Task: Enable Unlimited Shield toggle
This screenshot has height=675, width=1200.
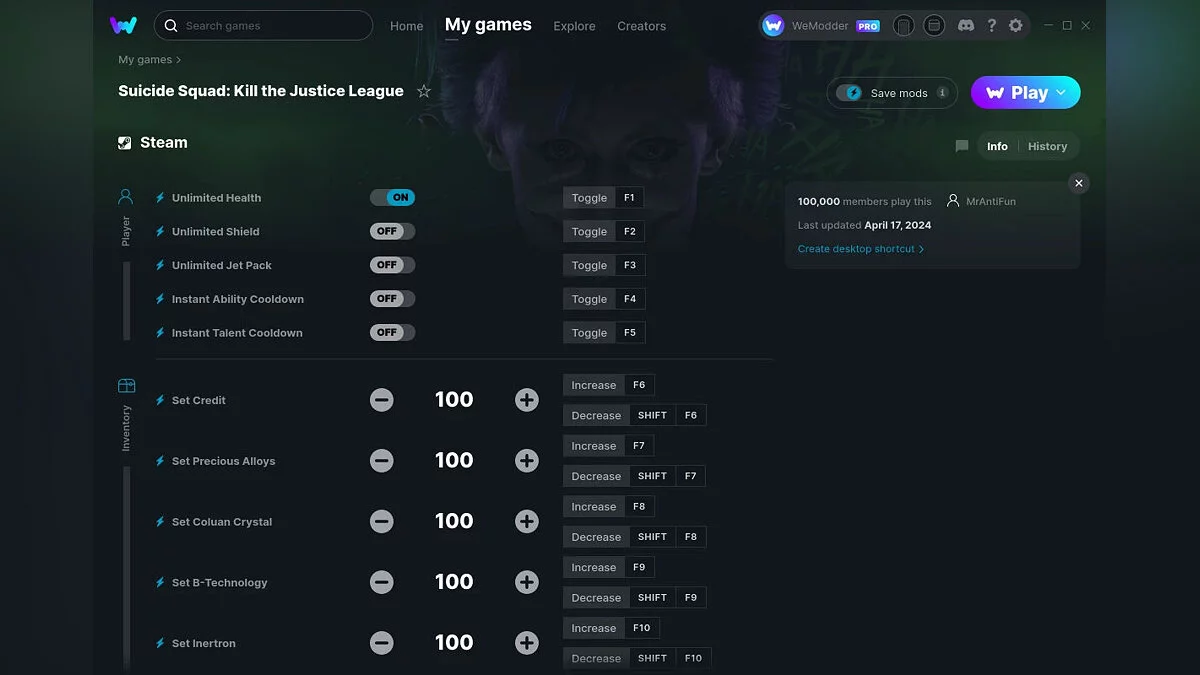Action: pos(392,231)
